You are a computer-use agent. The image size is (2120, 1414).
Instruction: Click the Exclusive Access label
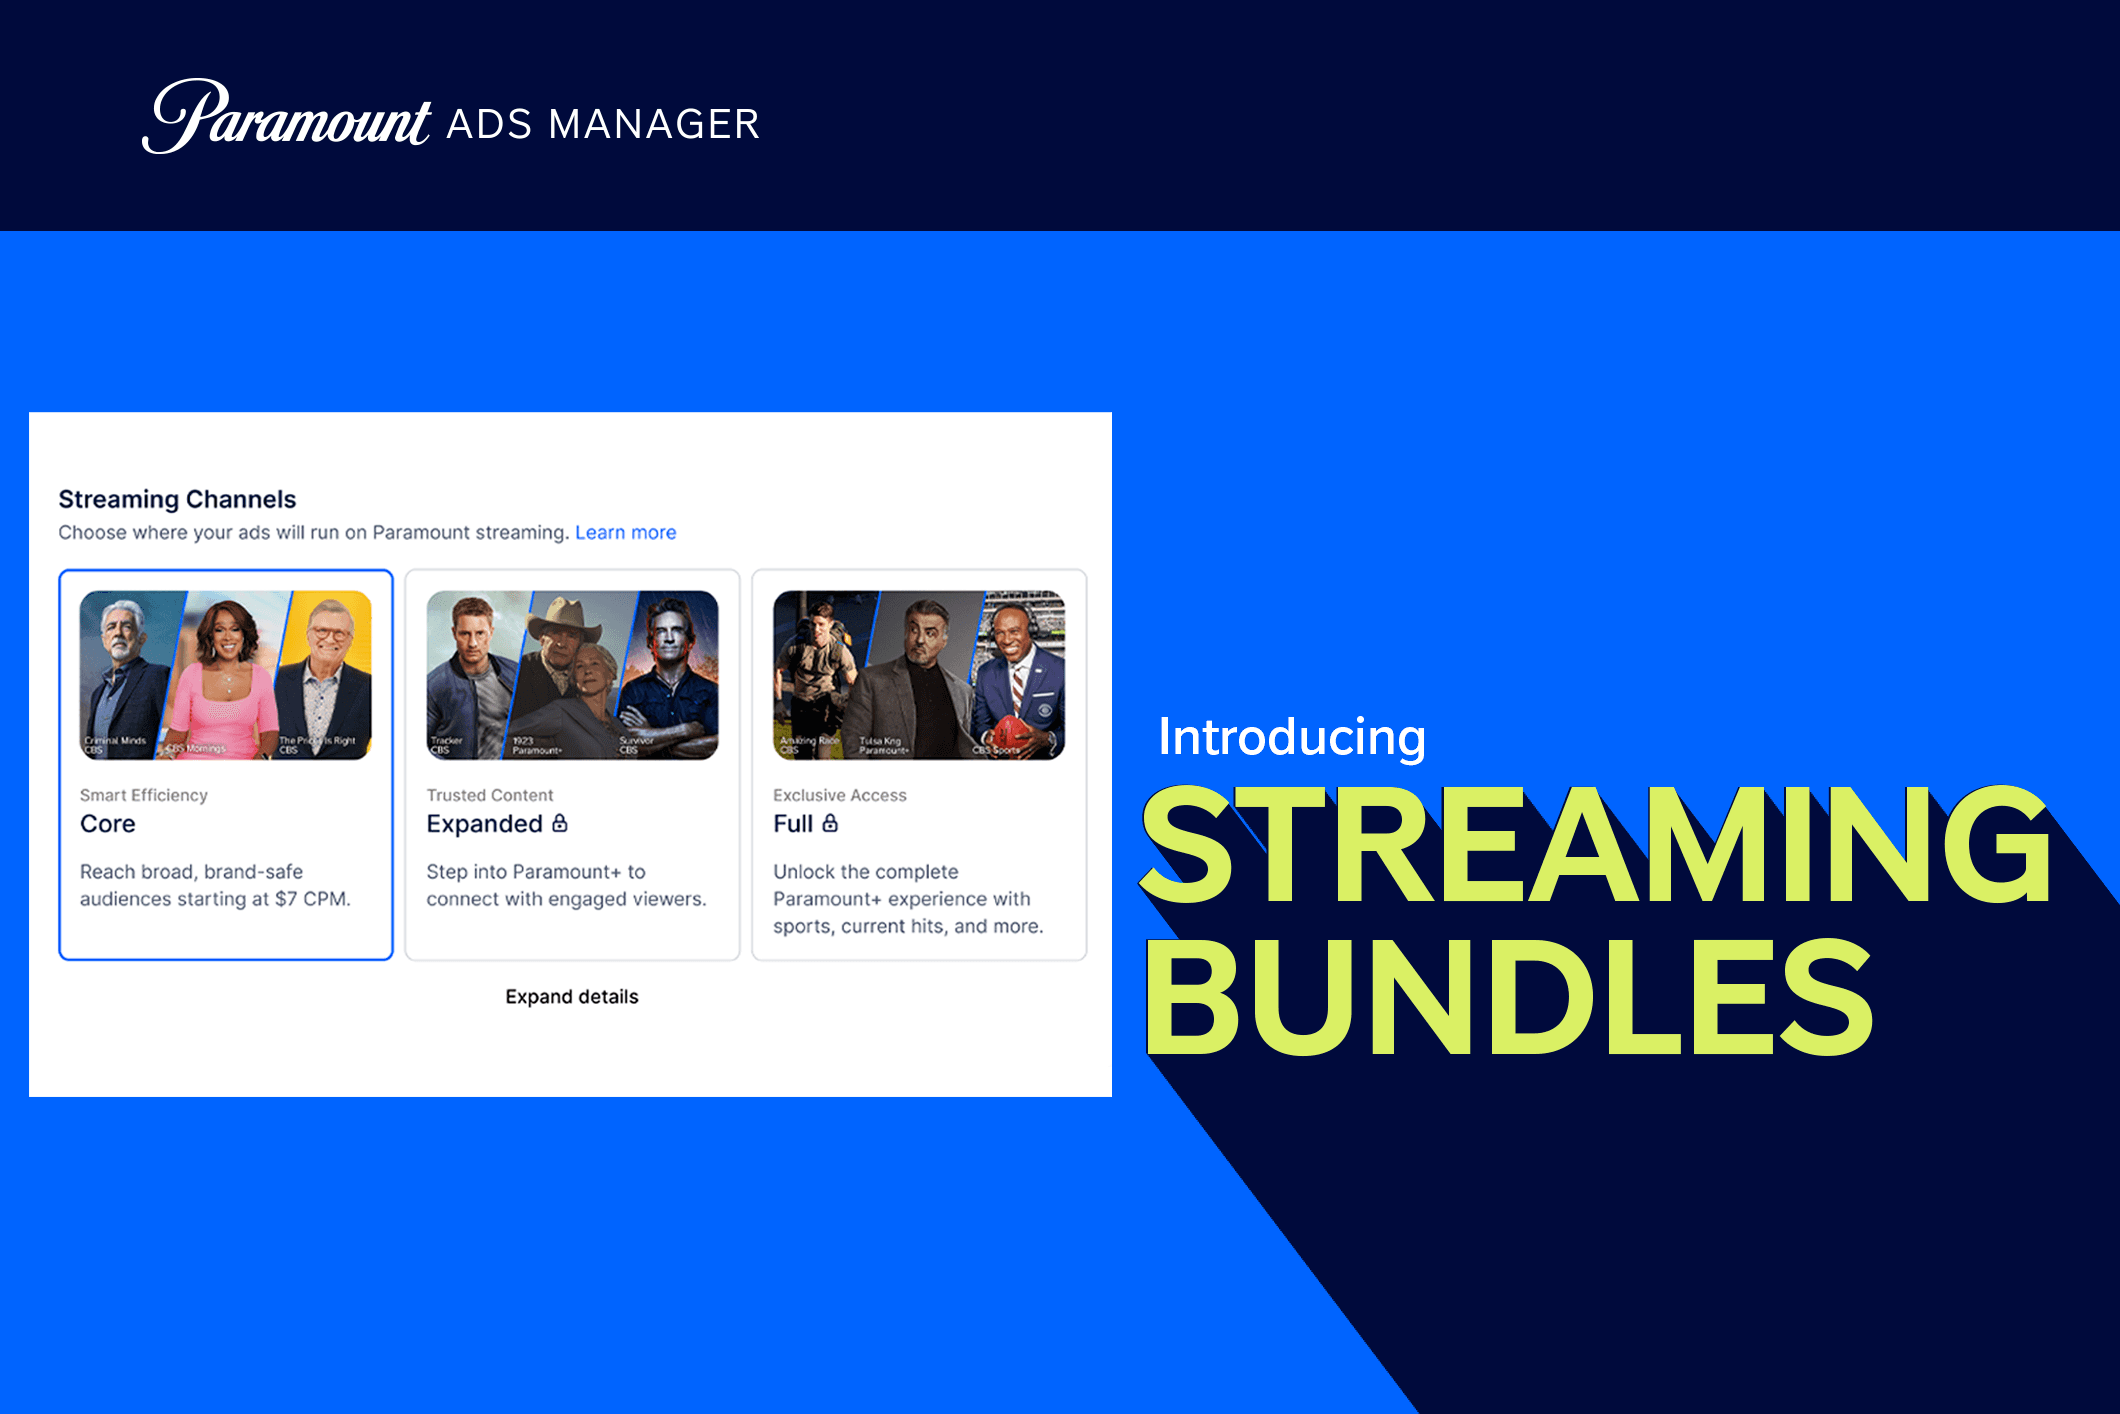point(840,795)
